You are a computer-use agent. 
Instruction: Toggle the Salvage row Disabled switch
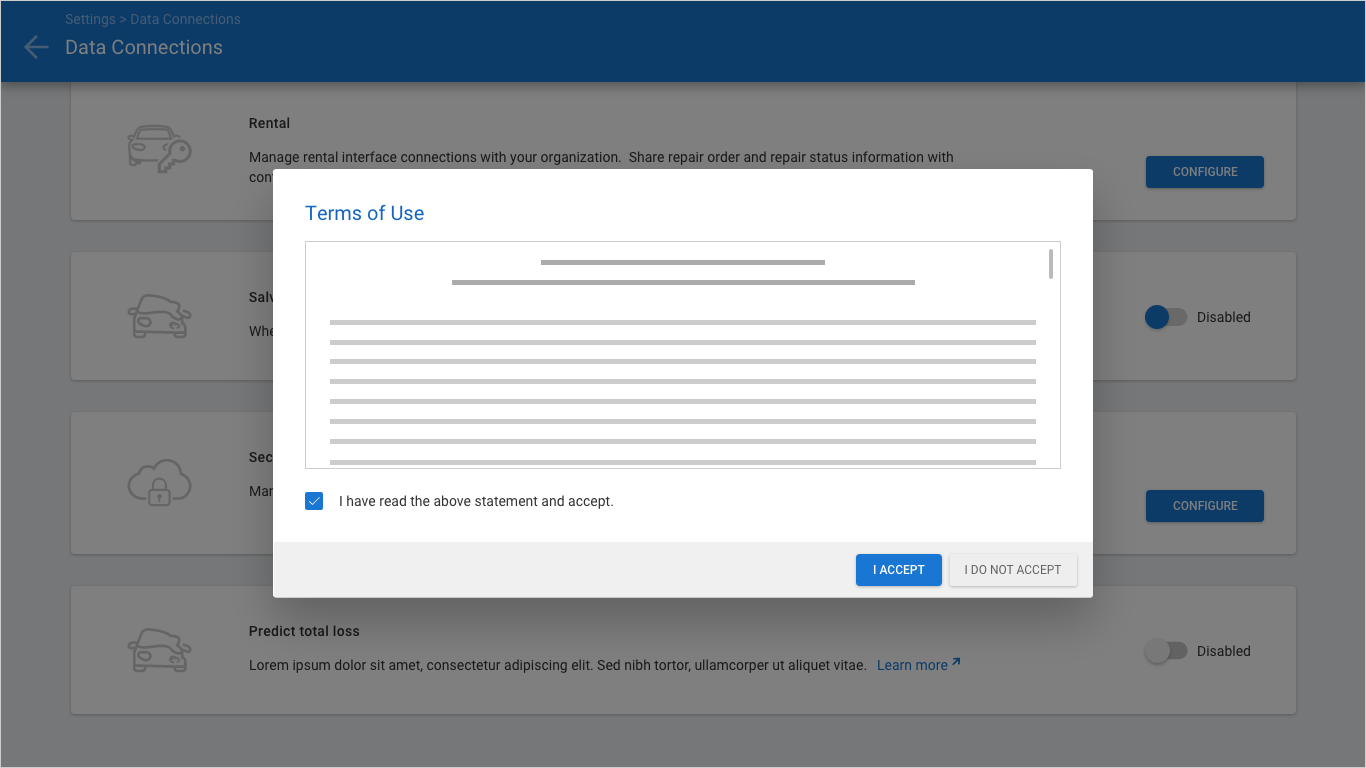coord(1165,317)
